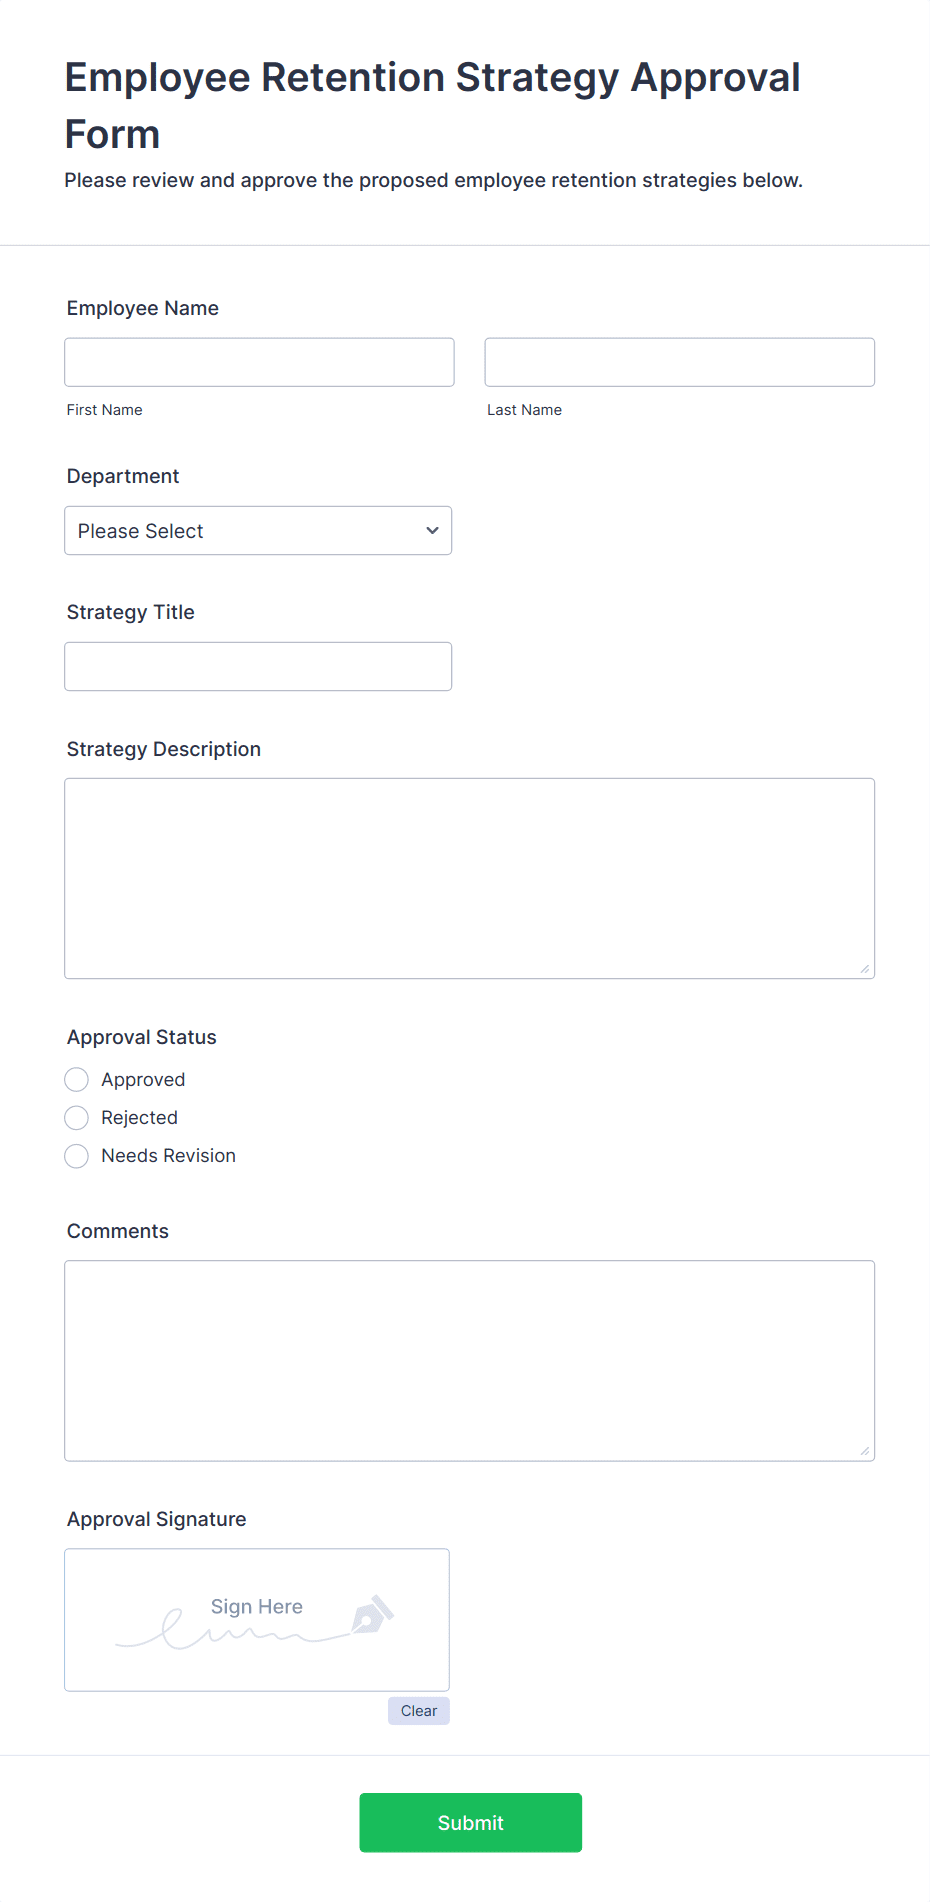930x1902 pixels.
Task: Open the Department Please Select dropdown
Action: coord(258,530)
